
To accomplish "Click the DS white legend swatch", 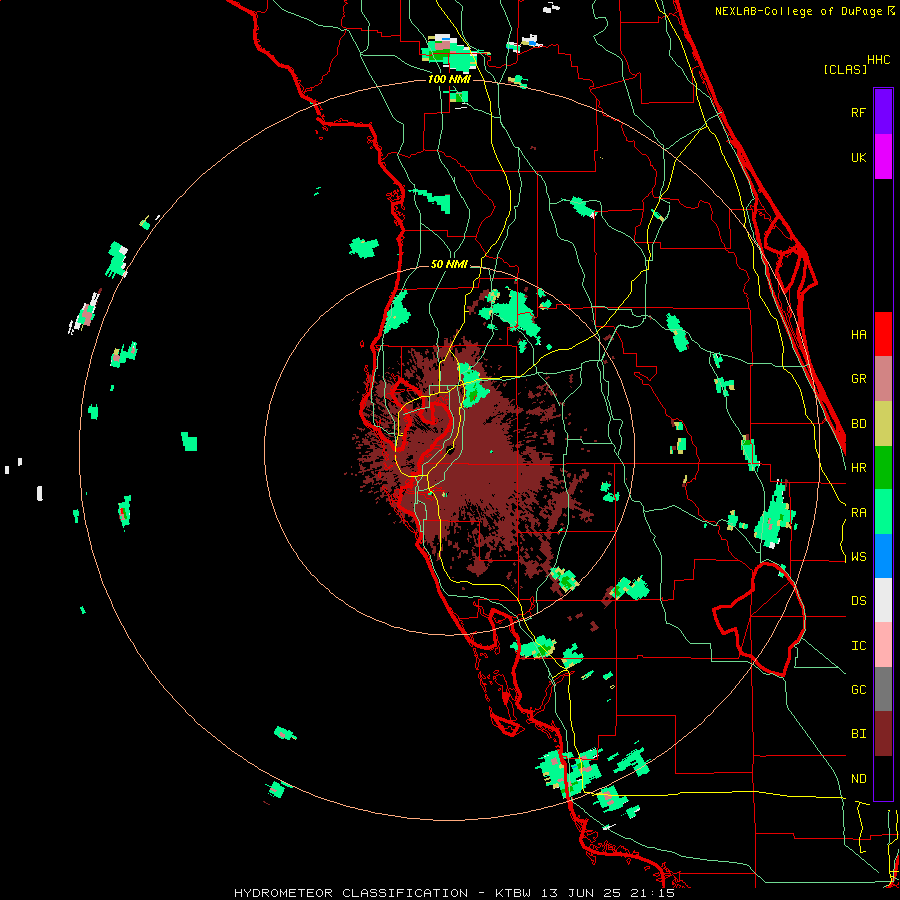I will (x=883, y=600).
